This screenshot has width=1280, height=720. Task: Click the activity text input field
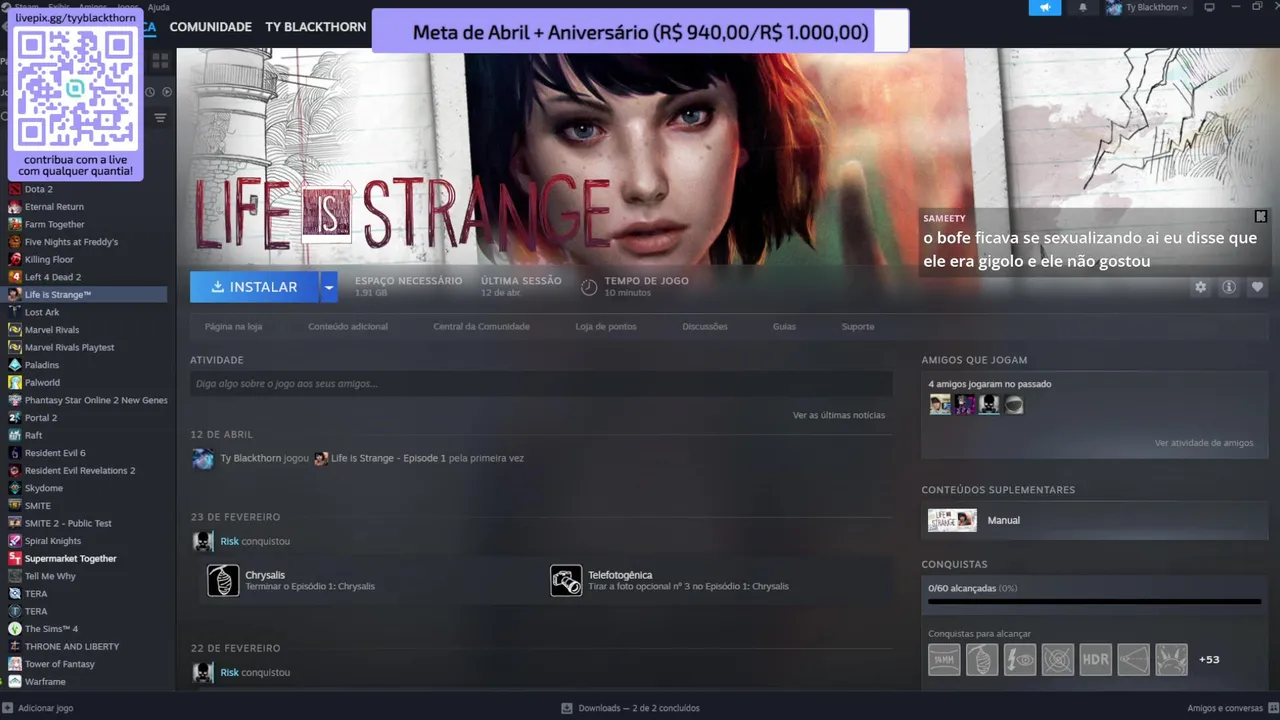pyautogui.click(x=541, y=384)
